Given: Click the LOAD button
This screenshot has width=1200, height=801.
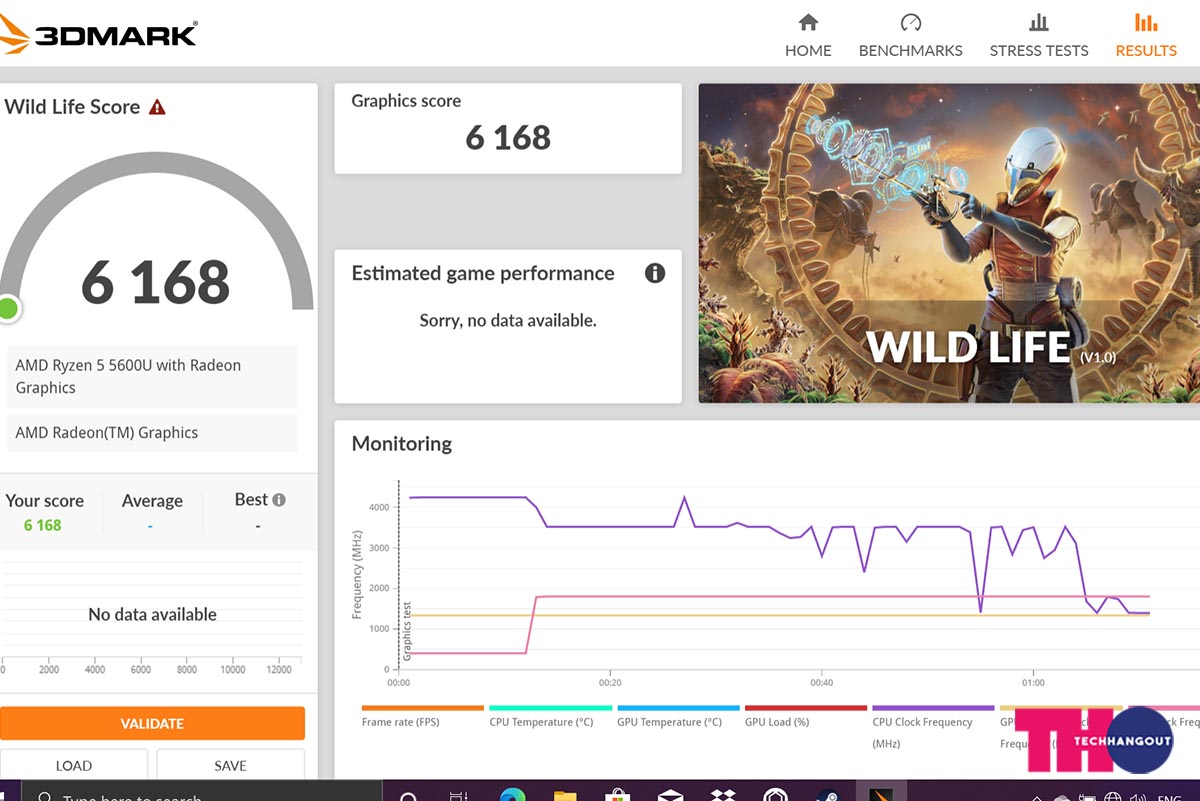Looking at the screenshot, I should [x=74, y=765].
